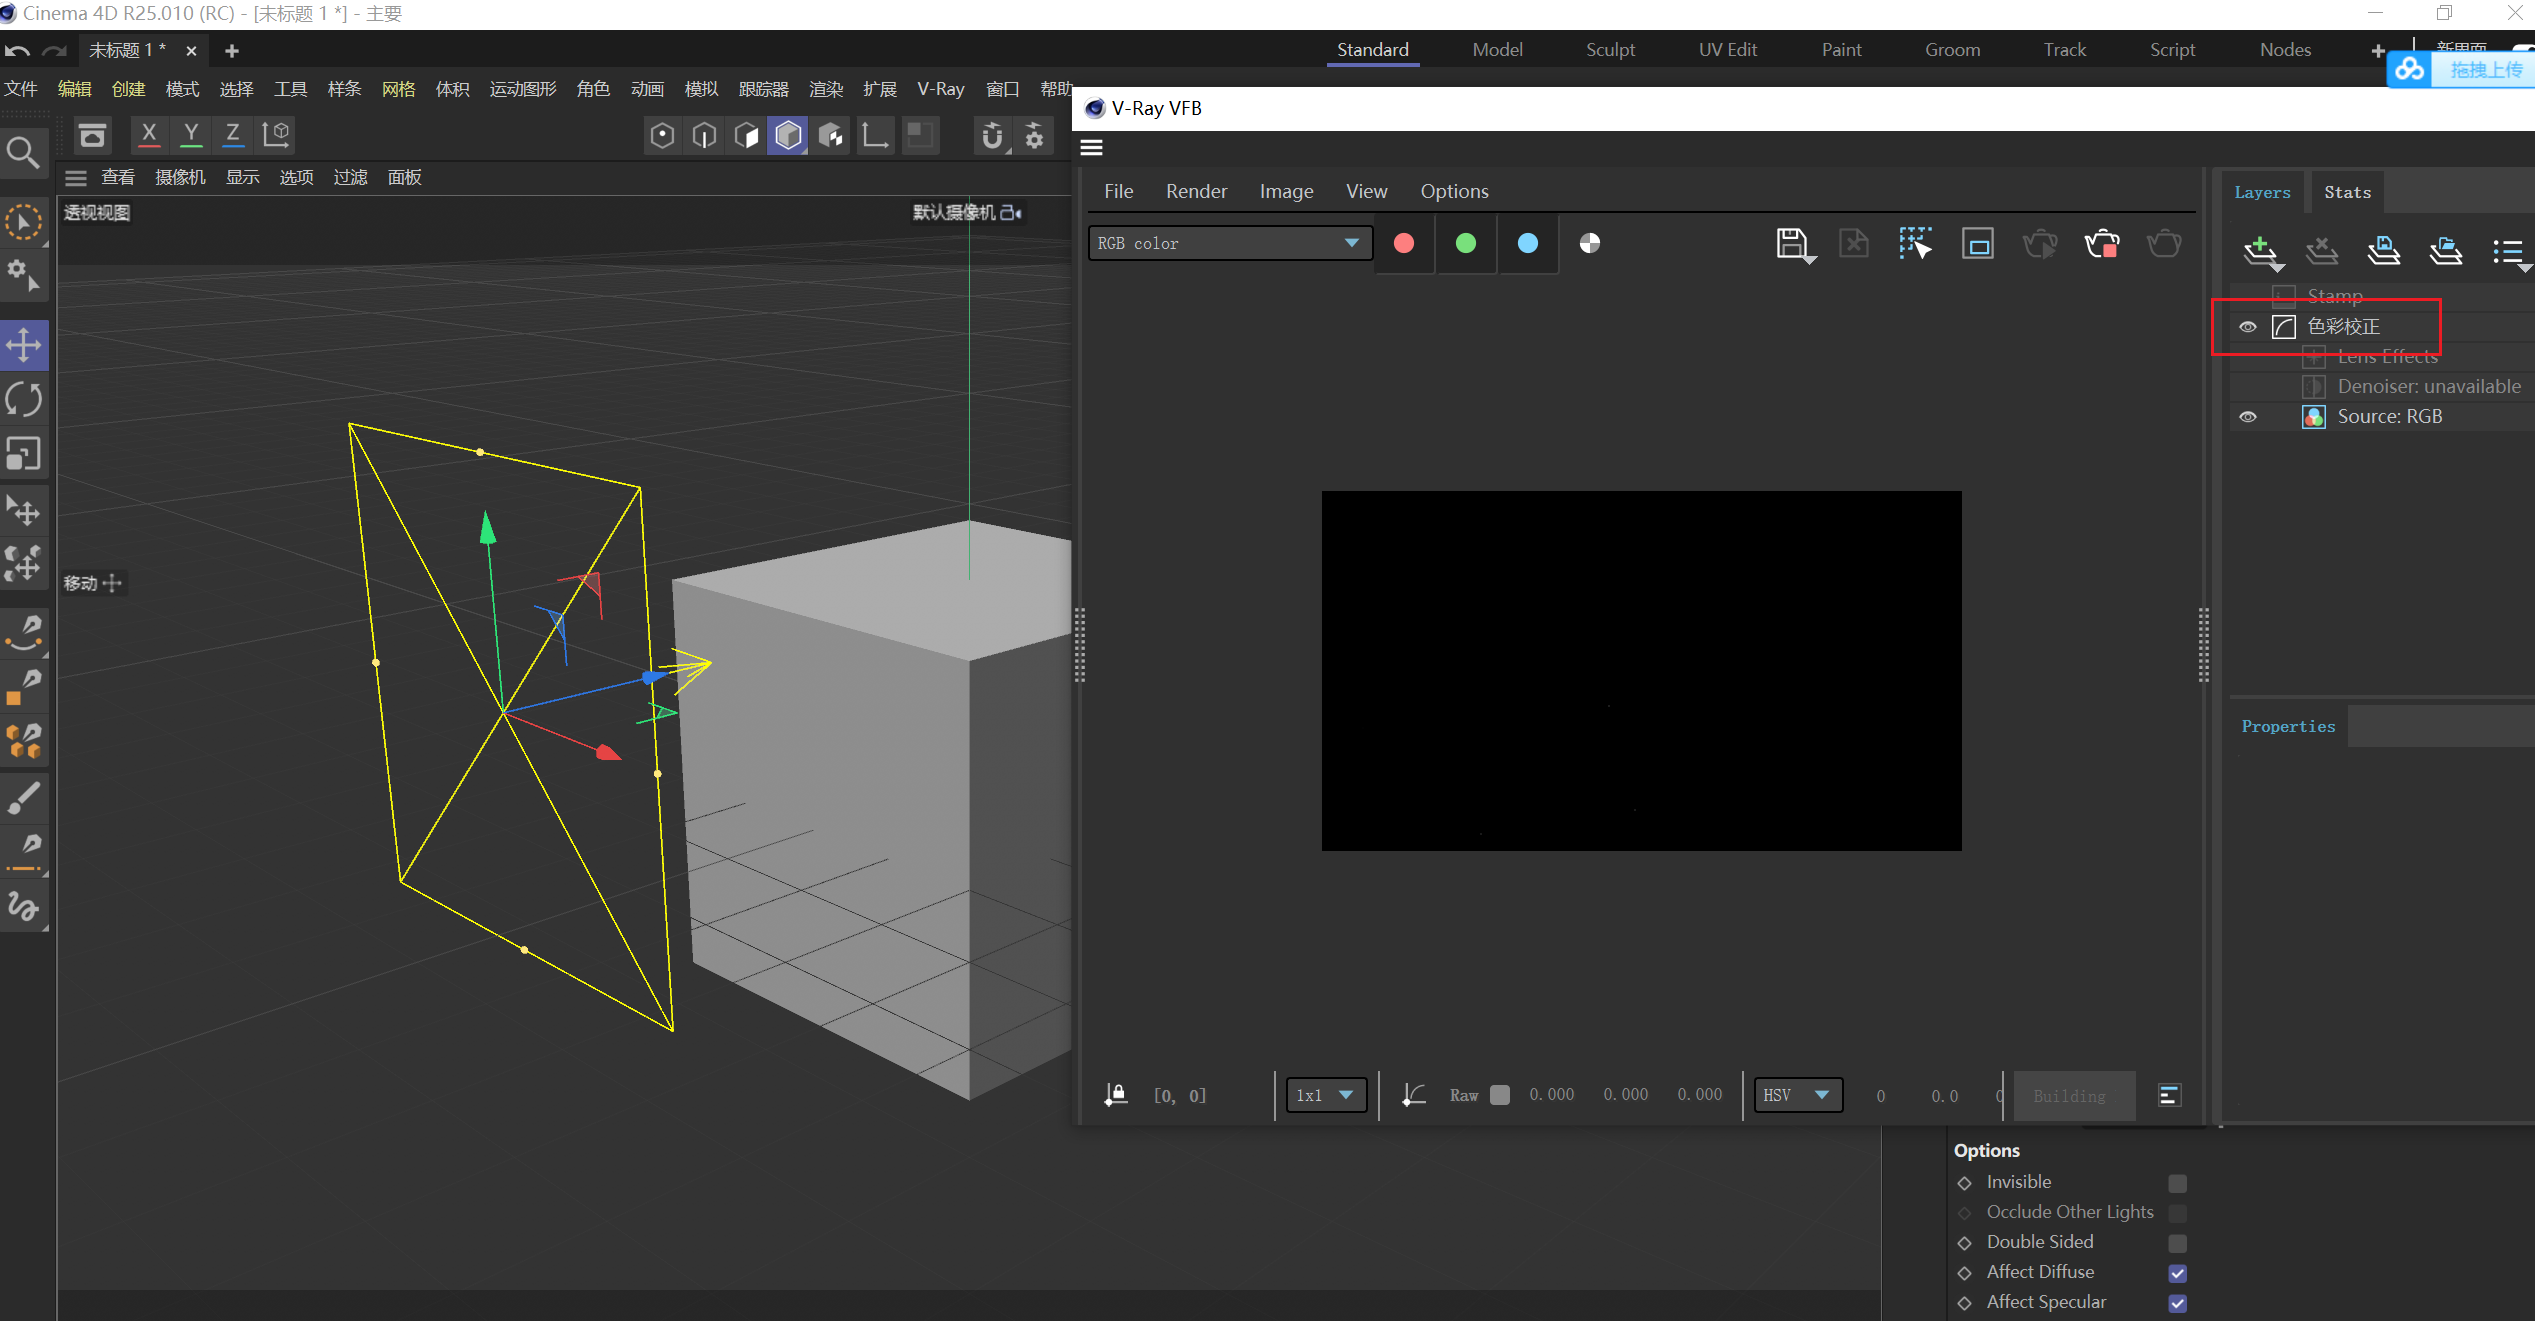This screenshot has width=2535, height=1321.
Task: Click the color correction layer icon
Action: pyautogui.click(x=2284, y=325)
